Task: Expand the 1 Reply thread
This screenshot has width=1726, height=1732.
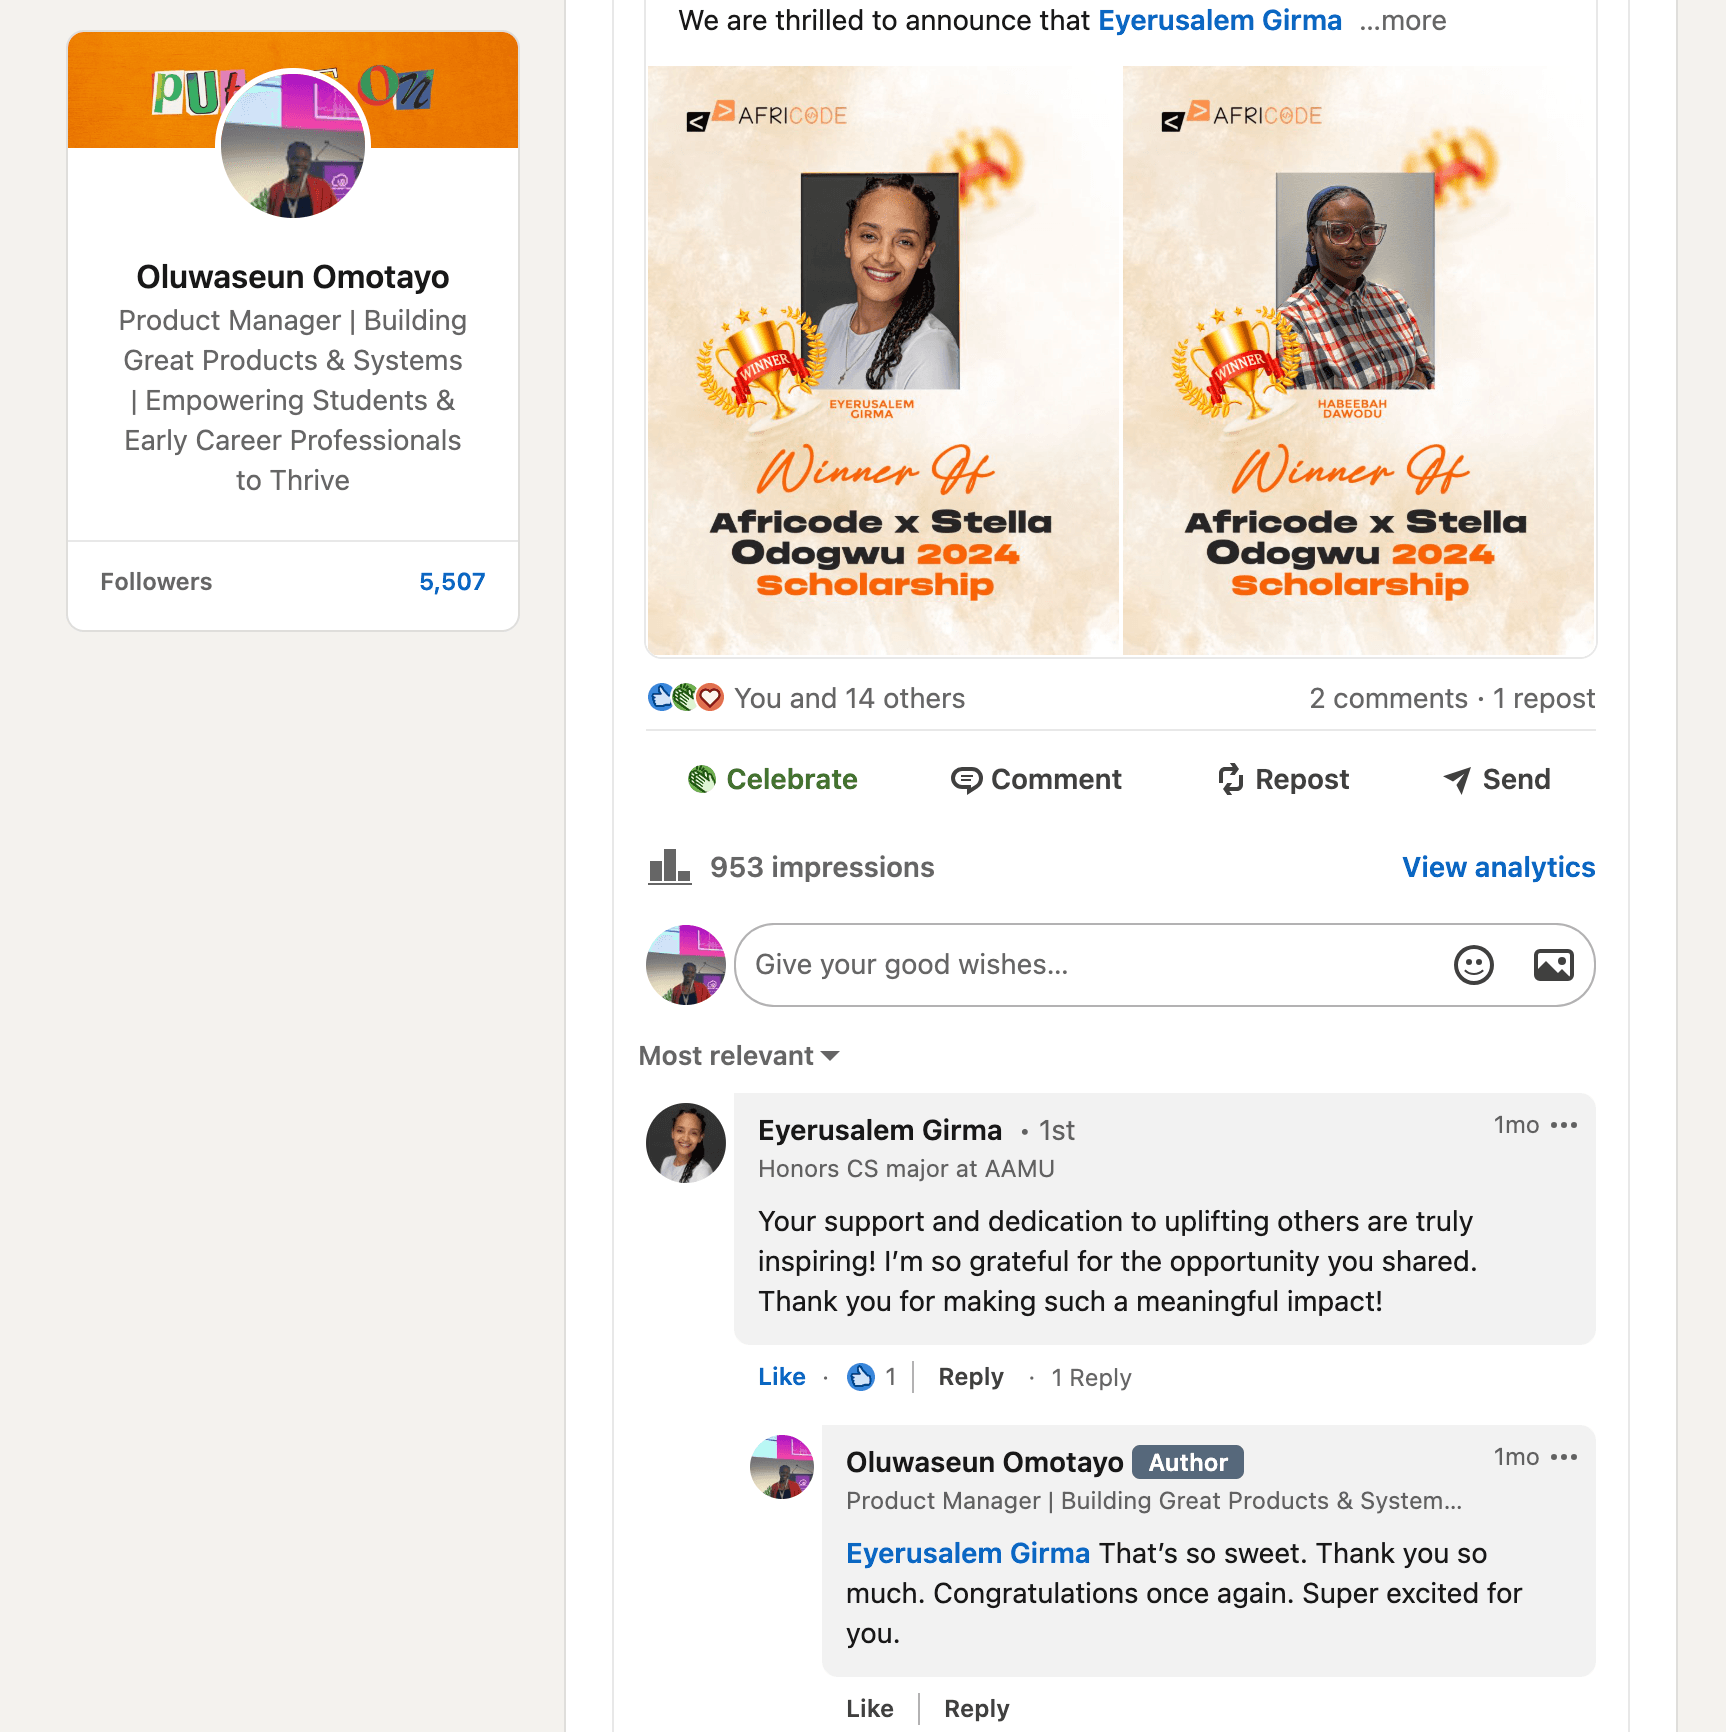Action: [1091, 1378]
